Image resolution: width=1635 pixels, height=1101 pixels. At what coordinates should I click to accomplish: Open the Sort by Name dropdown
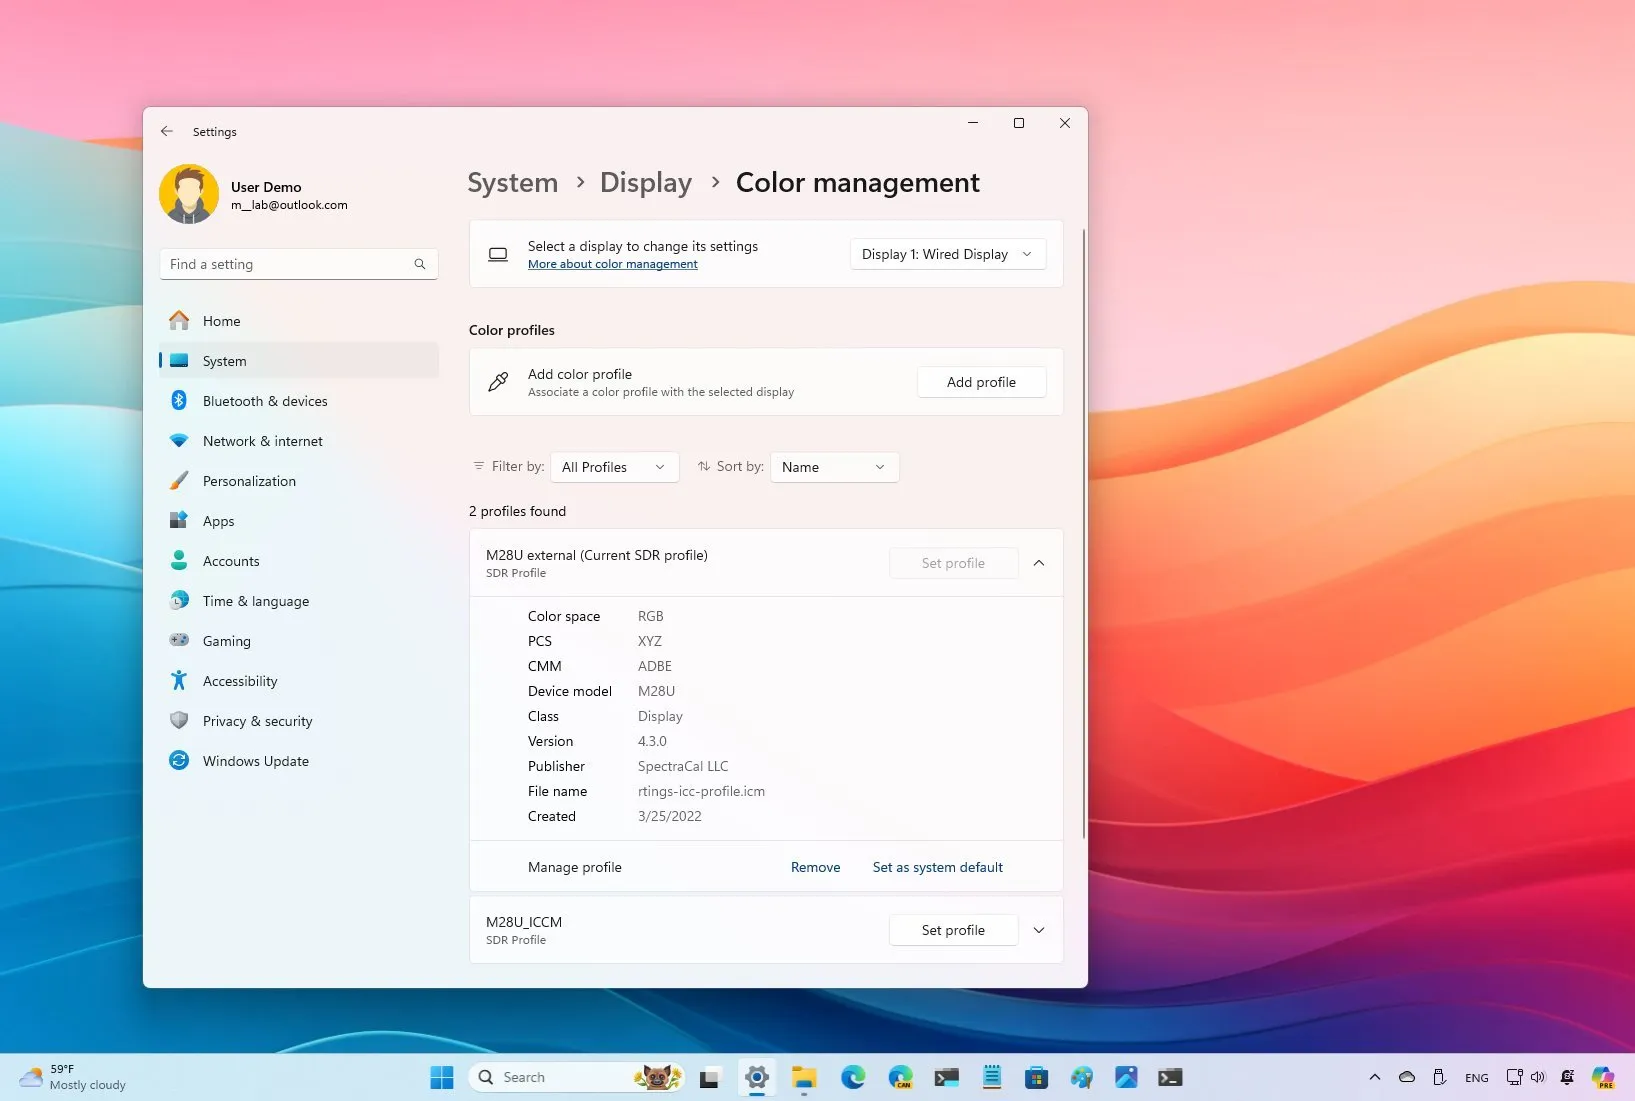[833, 466]
